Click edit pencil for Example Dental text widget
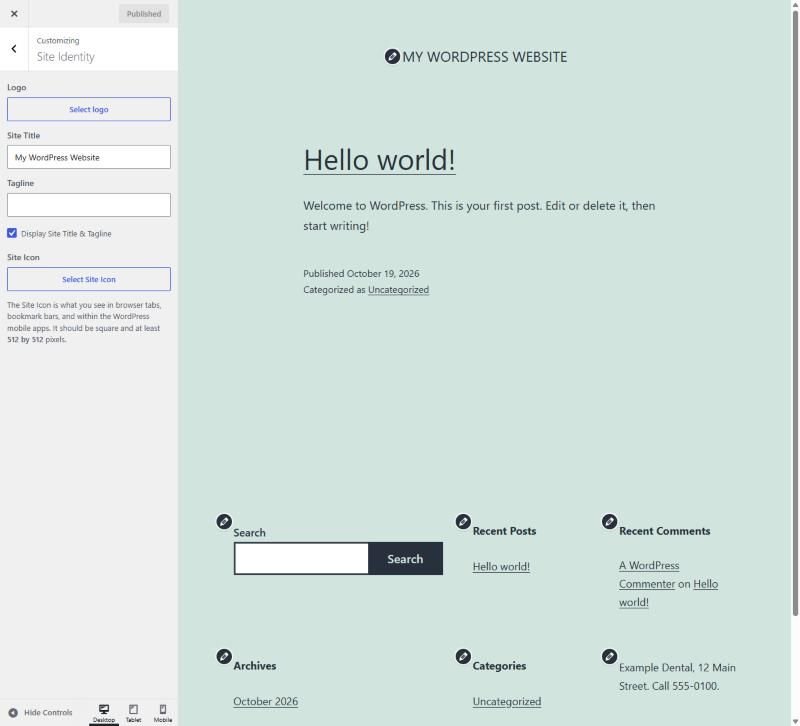Viewport: 800px width, 726px height. (609, 656)
